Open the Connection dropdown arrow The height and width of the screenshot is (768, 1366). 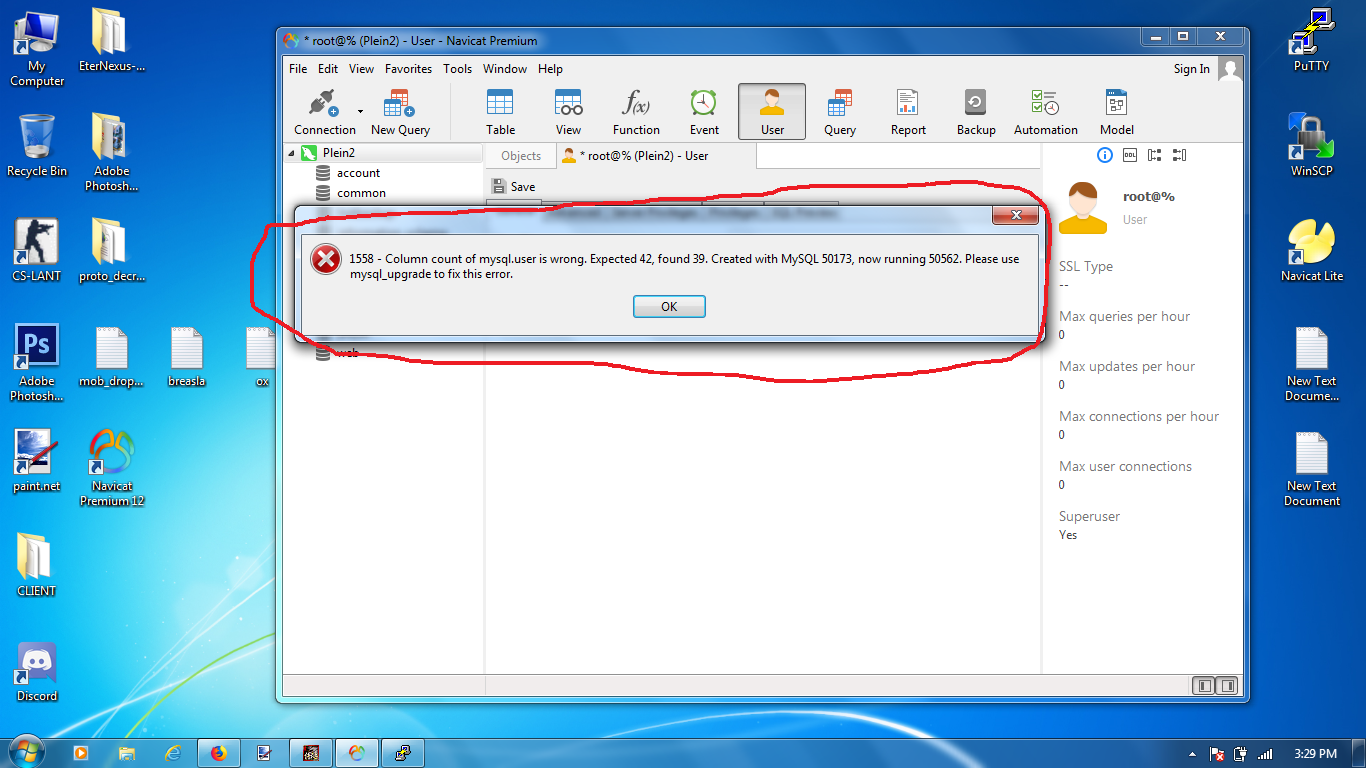click(x=360, y=112)
